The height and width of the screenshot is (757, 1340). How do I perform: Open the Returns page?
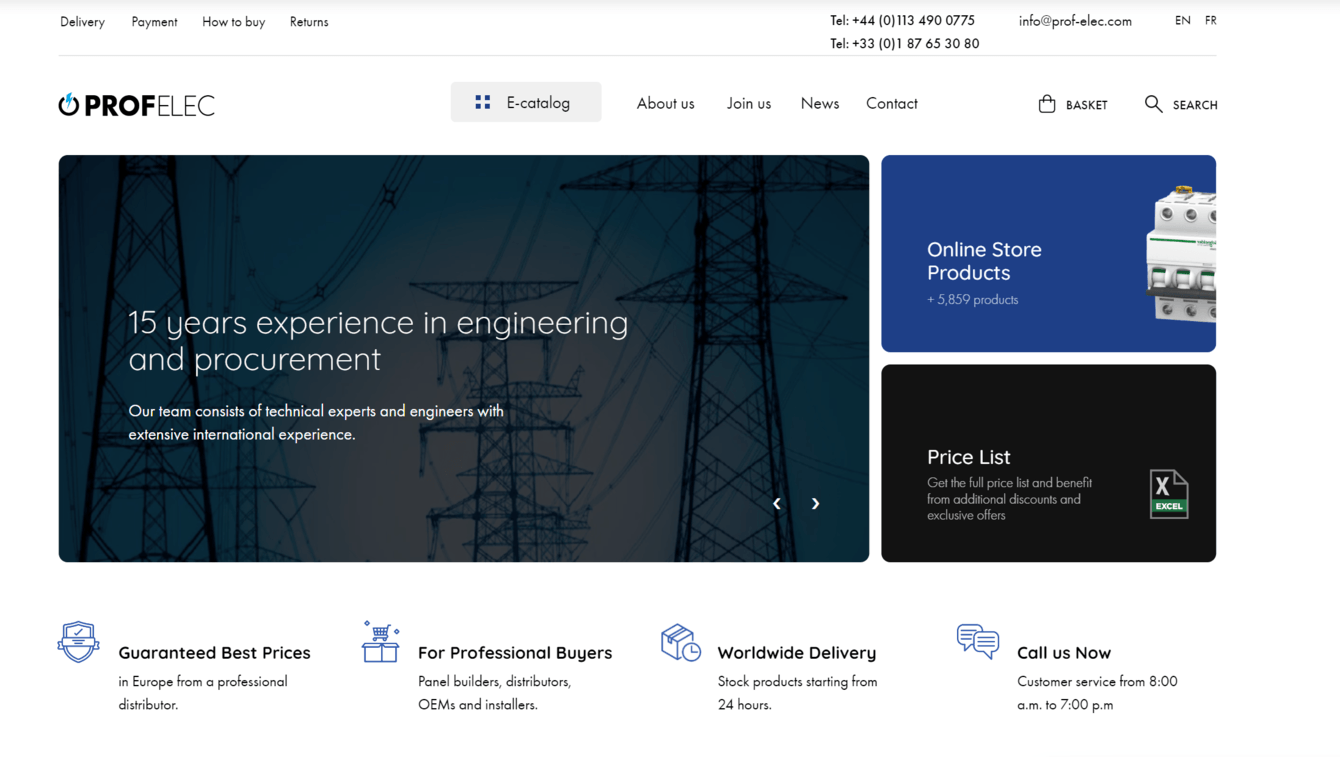pos(309,22)
